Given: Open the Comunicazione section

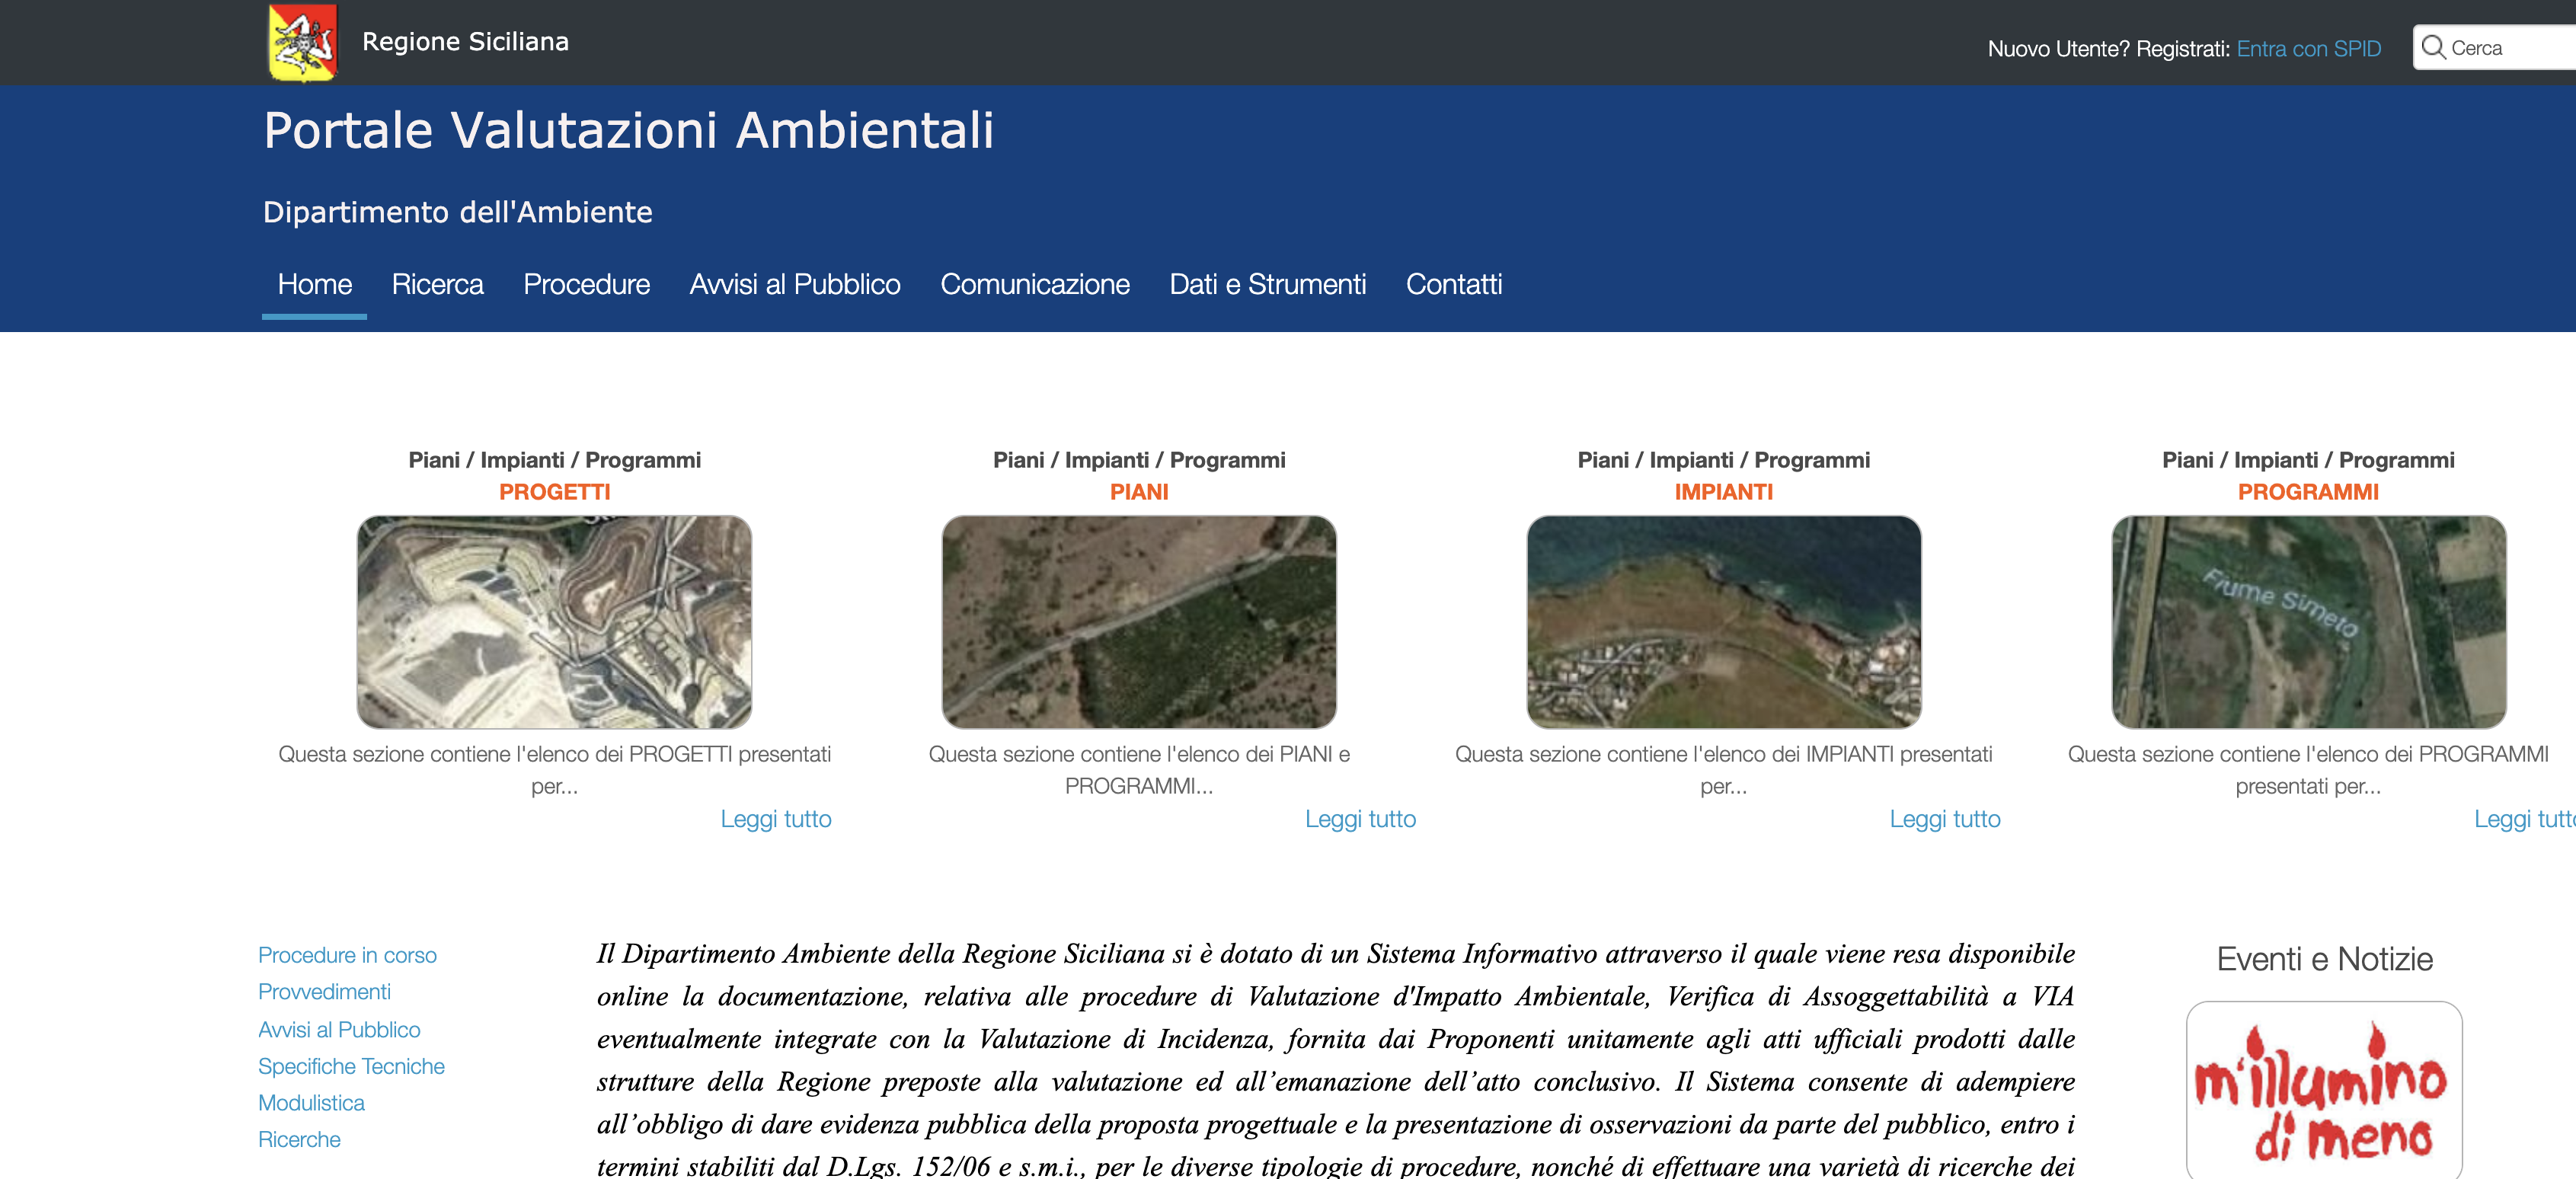Looking at the screenshot, I should click(1035, 284).
